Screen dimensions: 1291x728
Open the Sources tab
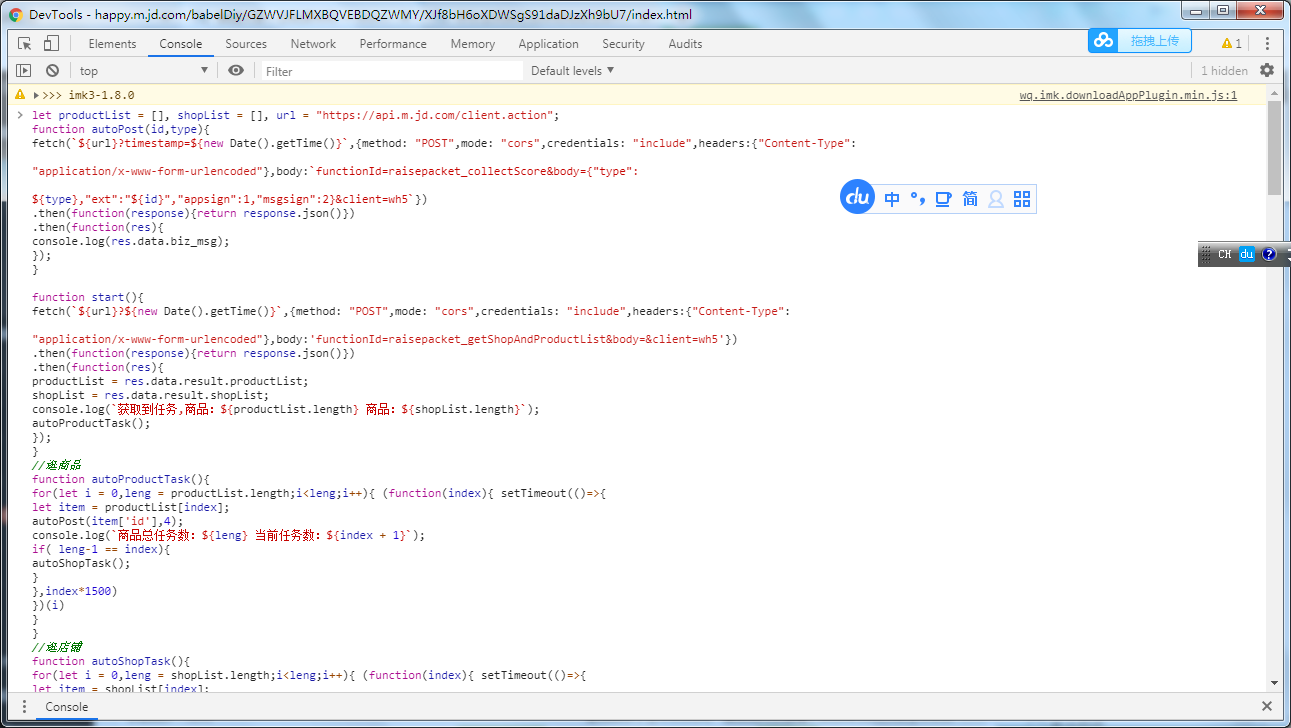pos(246,44)
